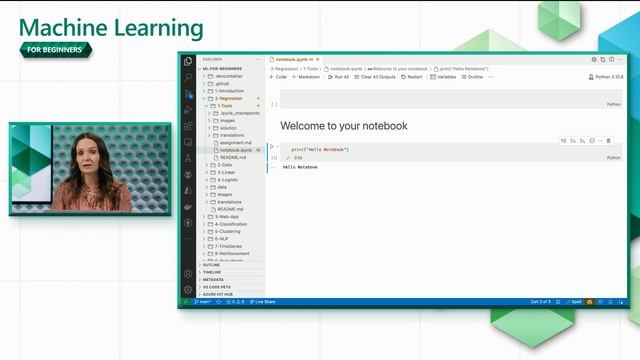The image size is (640, 360).
Task: Open the Explorer view in activity bar
Action: pyautogui.click(x=188, y=61)
